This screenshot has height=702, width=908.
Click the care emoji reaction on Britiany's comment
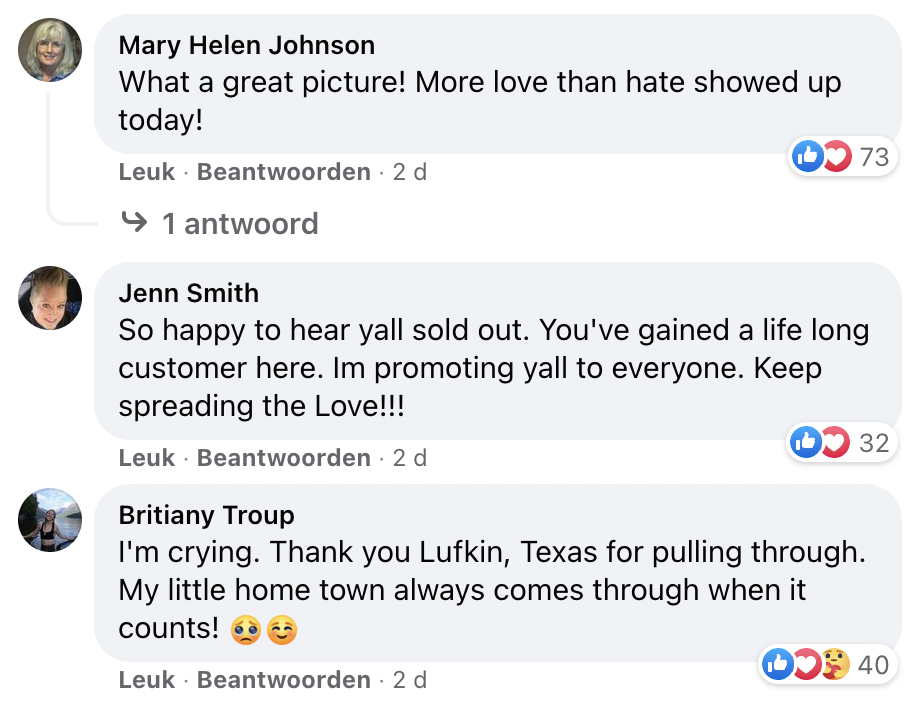coord(836,664)
